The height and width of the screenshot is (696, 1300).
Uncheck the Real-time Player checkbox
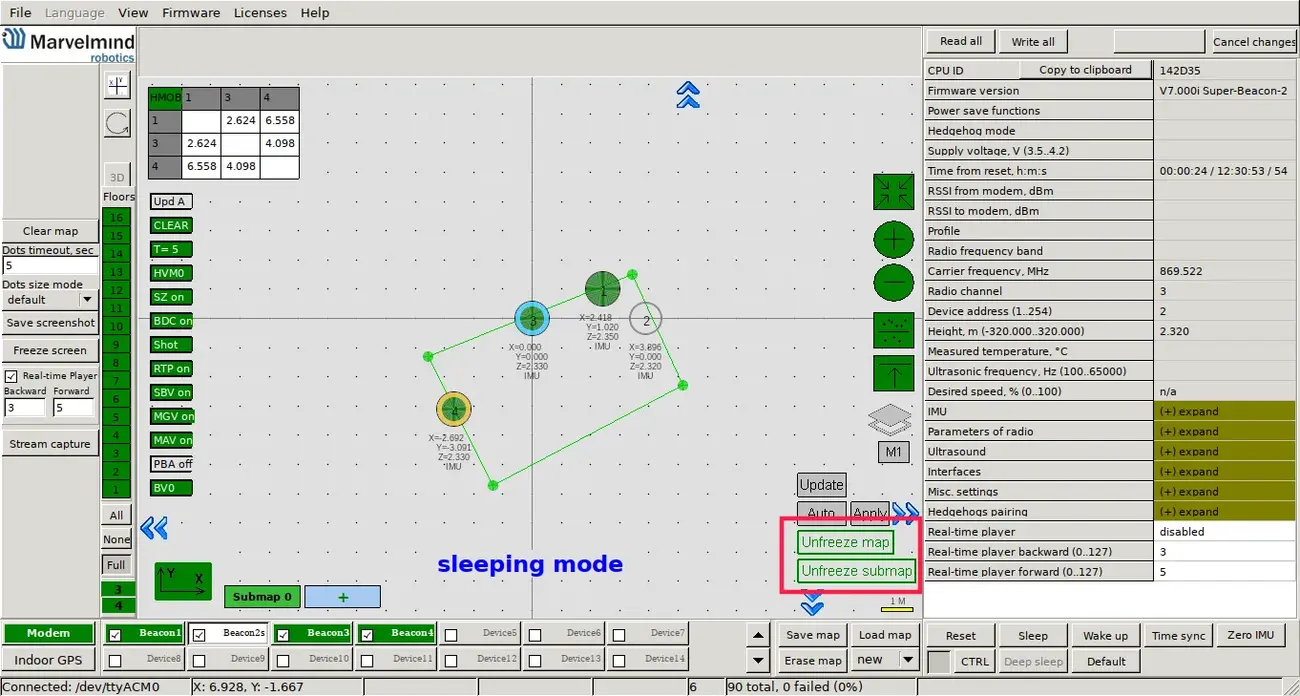[x=11, y=376]
